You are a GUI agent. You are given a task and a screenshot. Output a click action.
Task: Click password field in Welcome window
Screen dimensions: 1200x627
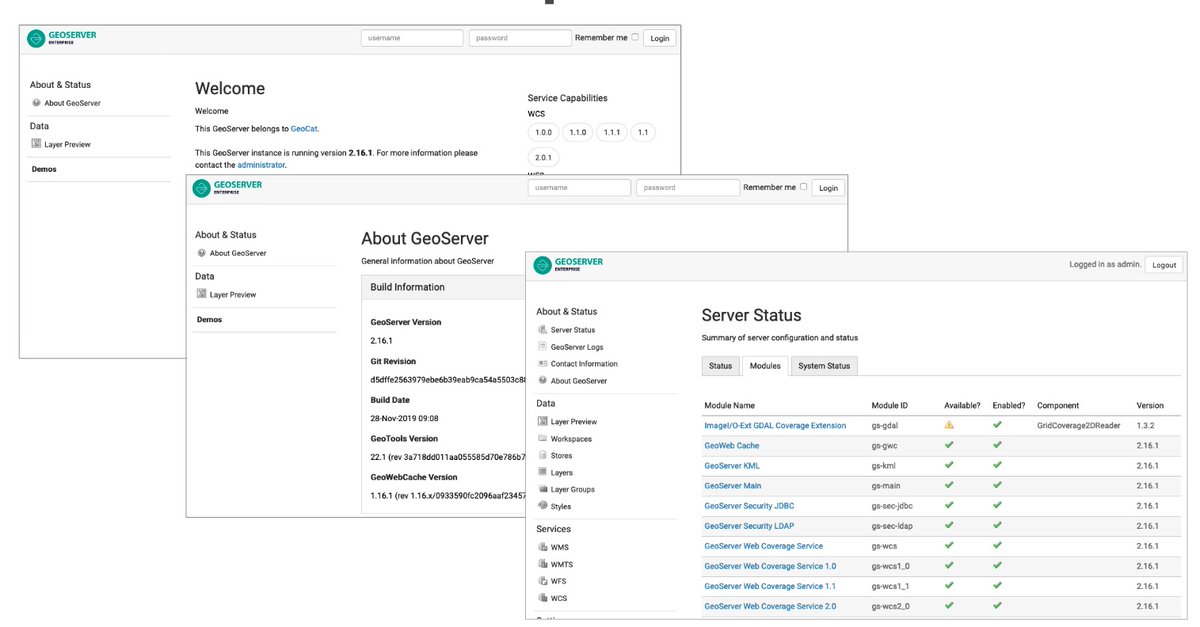[520, 38]
